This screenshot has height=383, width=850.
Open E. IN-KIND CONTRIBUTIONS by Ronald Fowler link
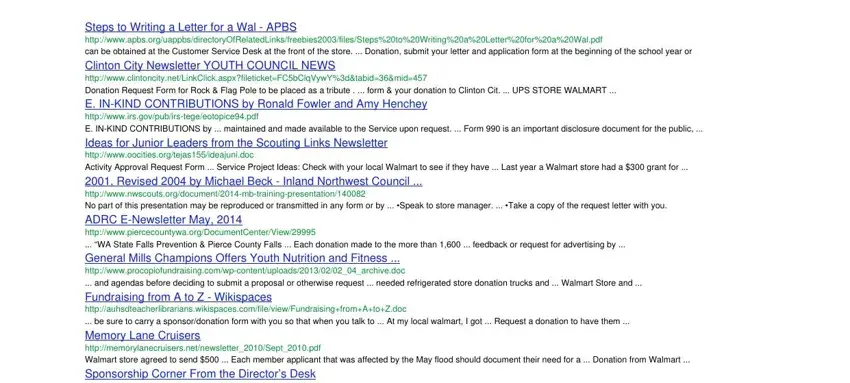(256, 104)
